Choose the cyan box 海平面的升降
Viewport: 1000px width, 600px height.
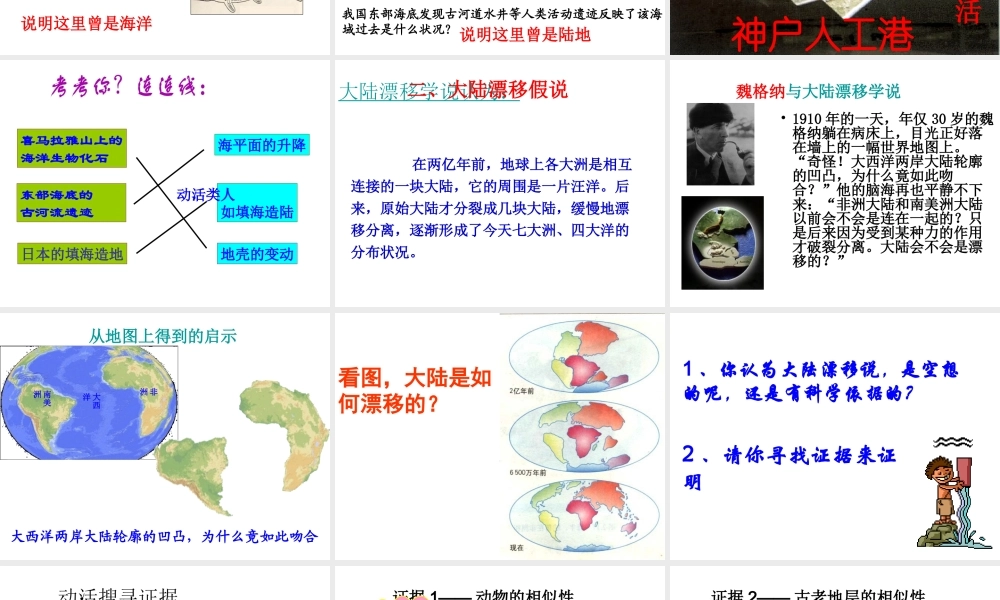click(x=261, y=145)
